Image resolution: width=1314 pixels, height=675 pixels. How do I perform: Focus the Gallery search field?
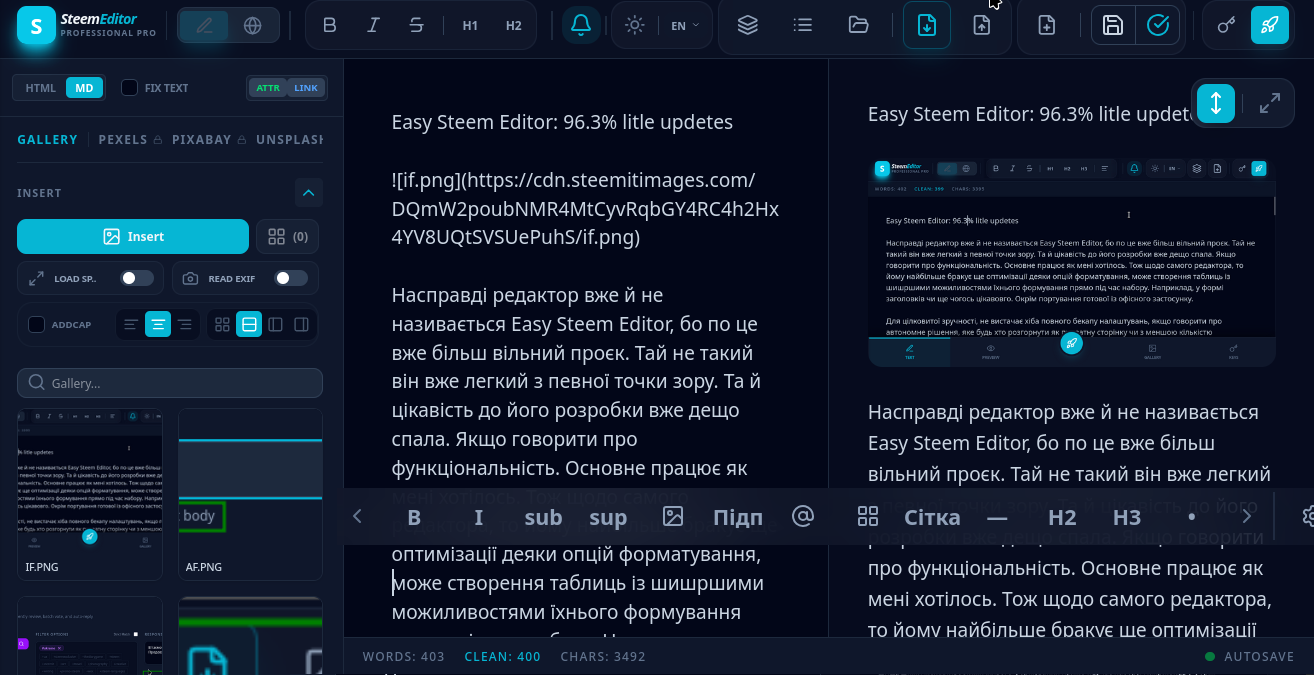[x=170, y=383]
